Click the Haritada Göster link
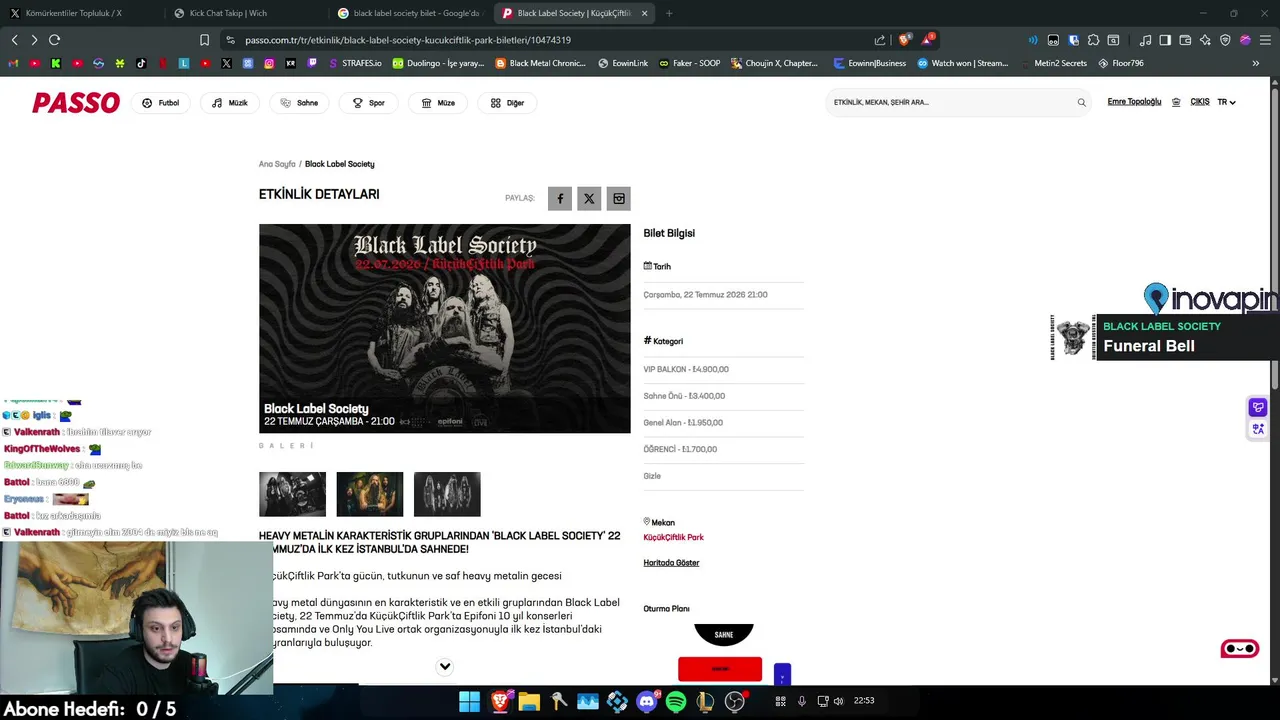The width and height of the screenshot is (1280, 720). (671, 563)
